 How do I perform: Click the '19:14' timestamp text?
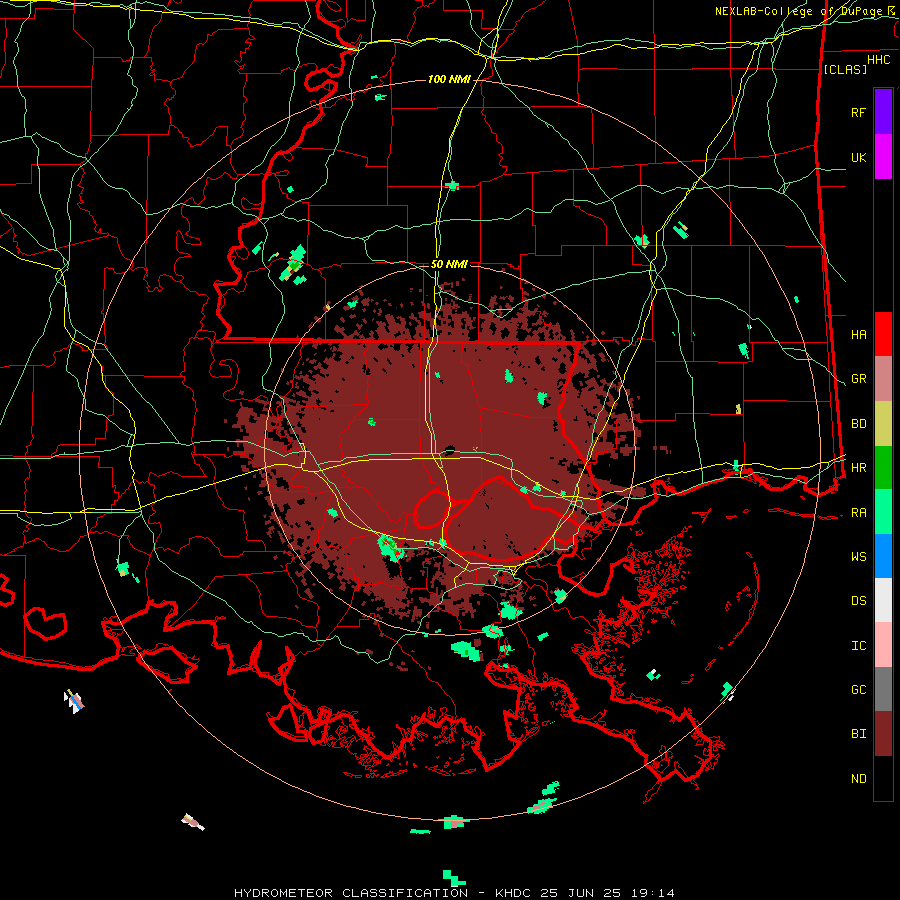pos(651,893)
